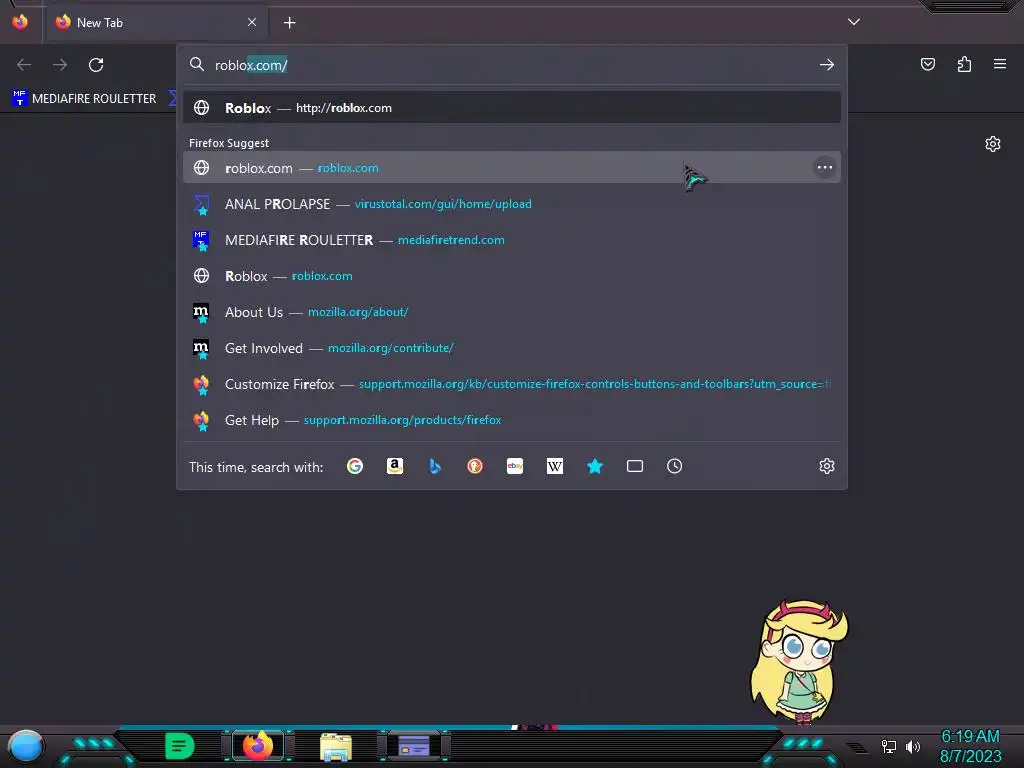The image size is (1024, 768).
Task: Select Get Help support.mozilla.org suggestion
Action: (x=512, y=420)
